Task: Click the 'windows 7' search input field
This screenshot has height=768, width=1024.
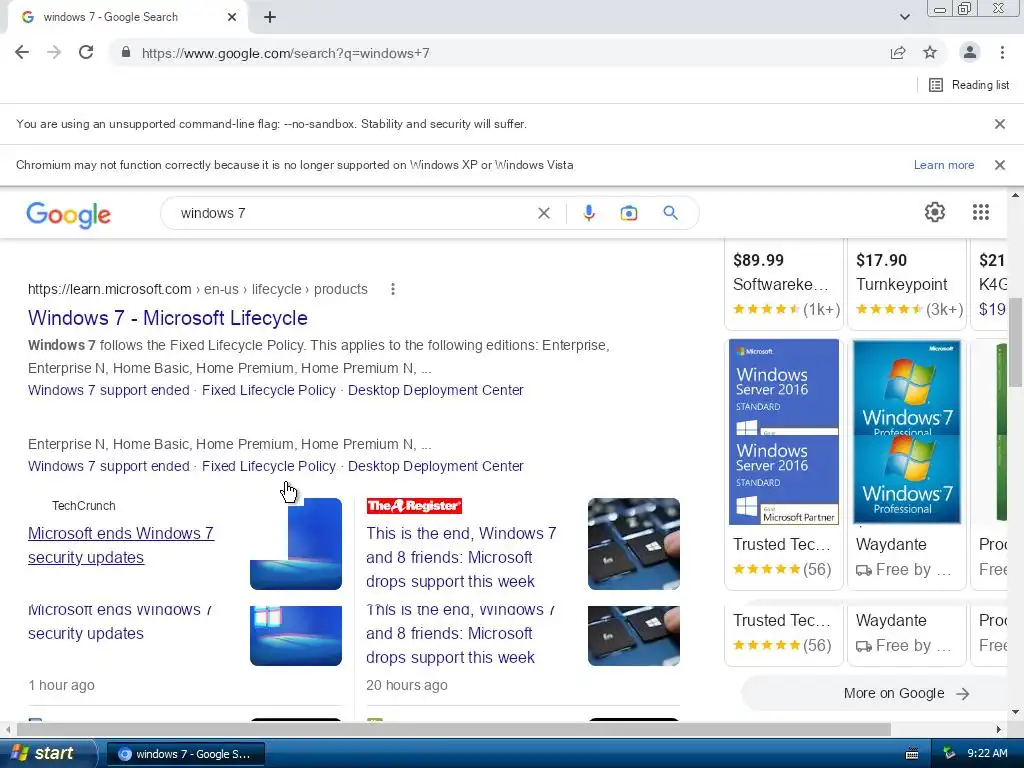Action: (353, 213)
